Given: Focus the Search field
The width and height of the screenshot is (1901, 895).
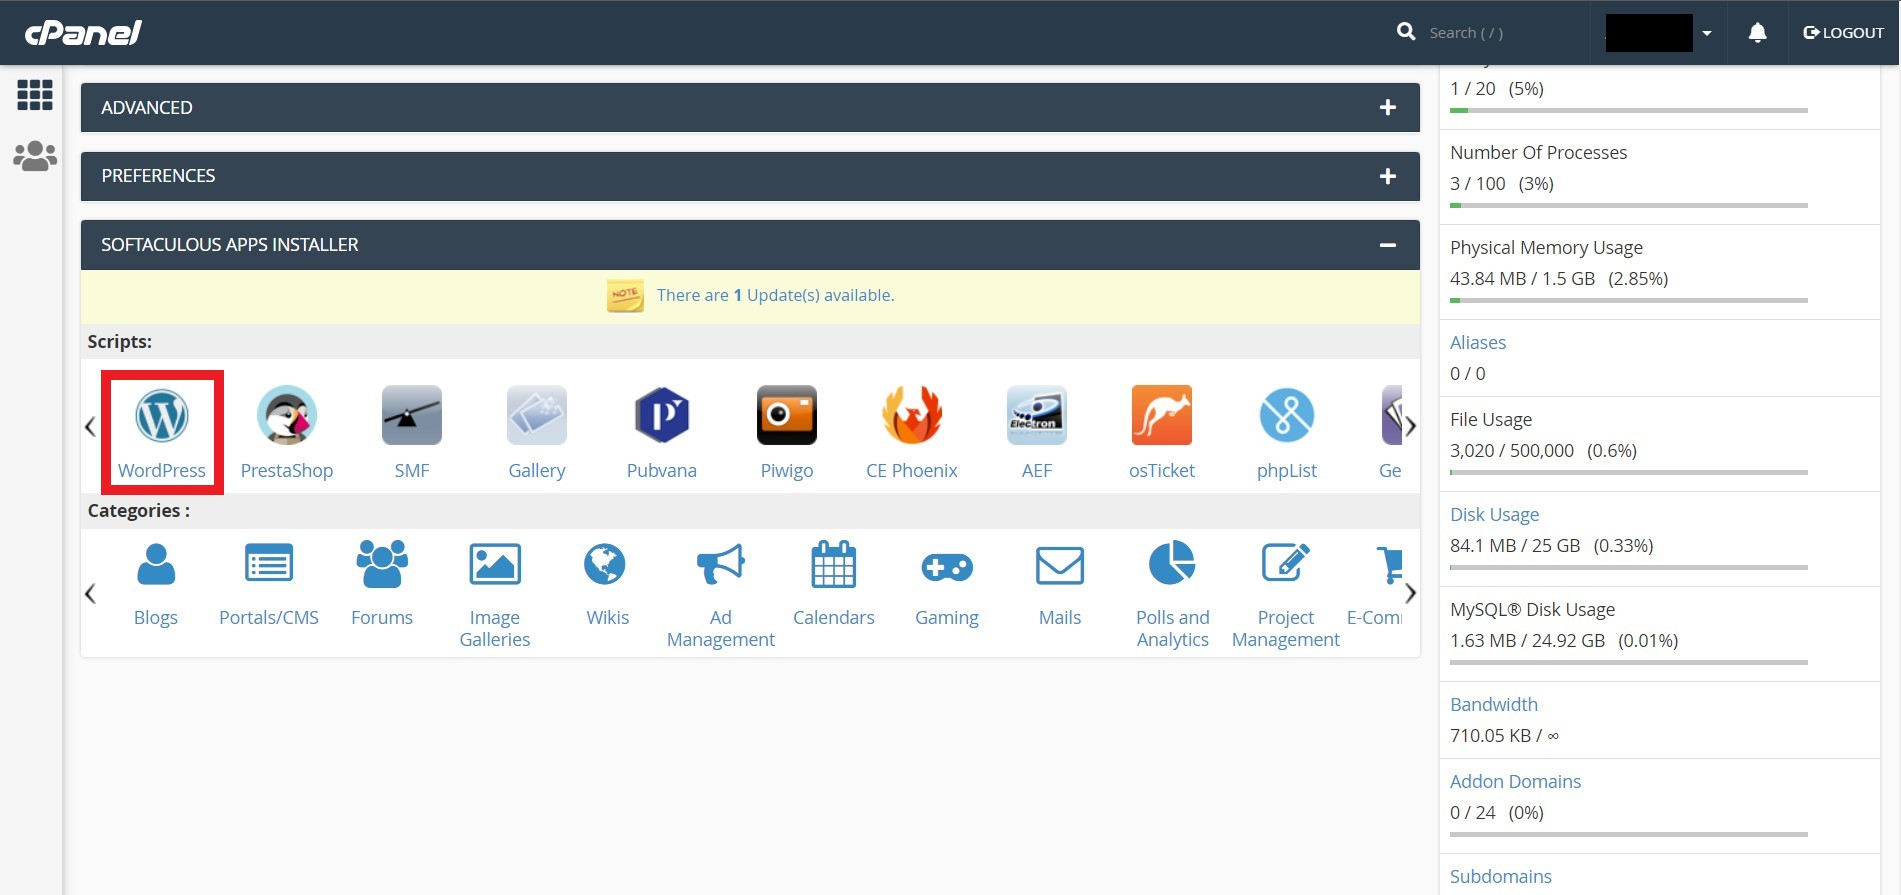Looking at the screenshot, I should (1500, 33).
